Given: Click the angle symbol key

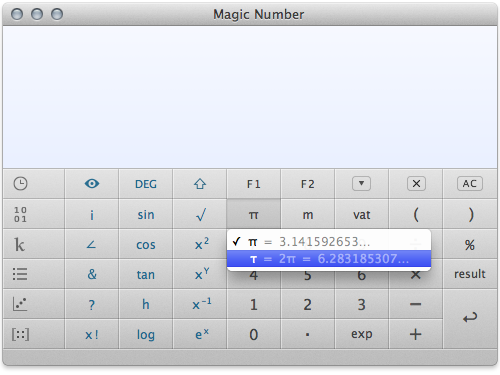Looking at the screenshot, I should coord(92,244).
